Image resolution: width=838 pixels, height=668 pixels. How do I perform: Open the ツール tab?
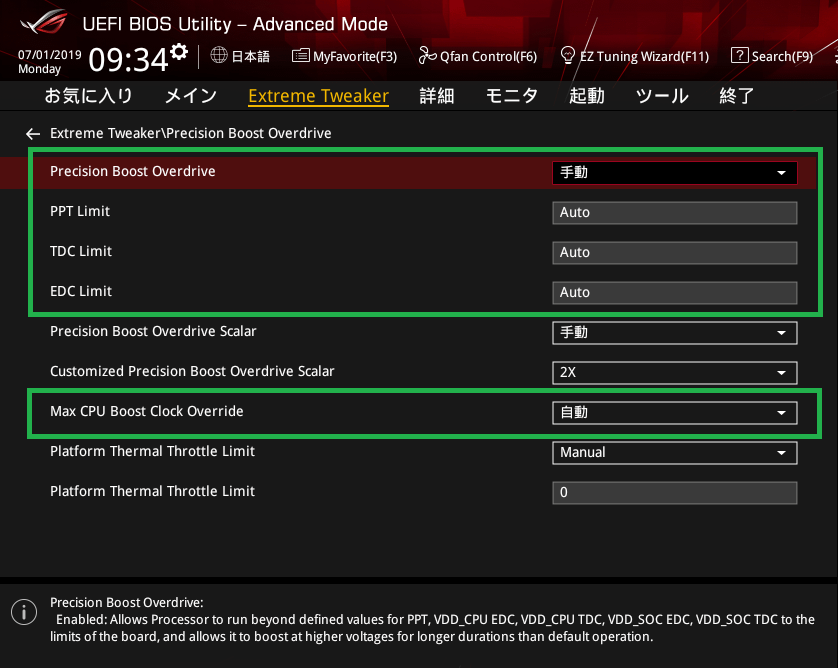click(x=662, y=96)
